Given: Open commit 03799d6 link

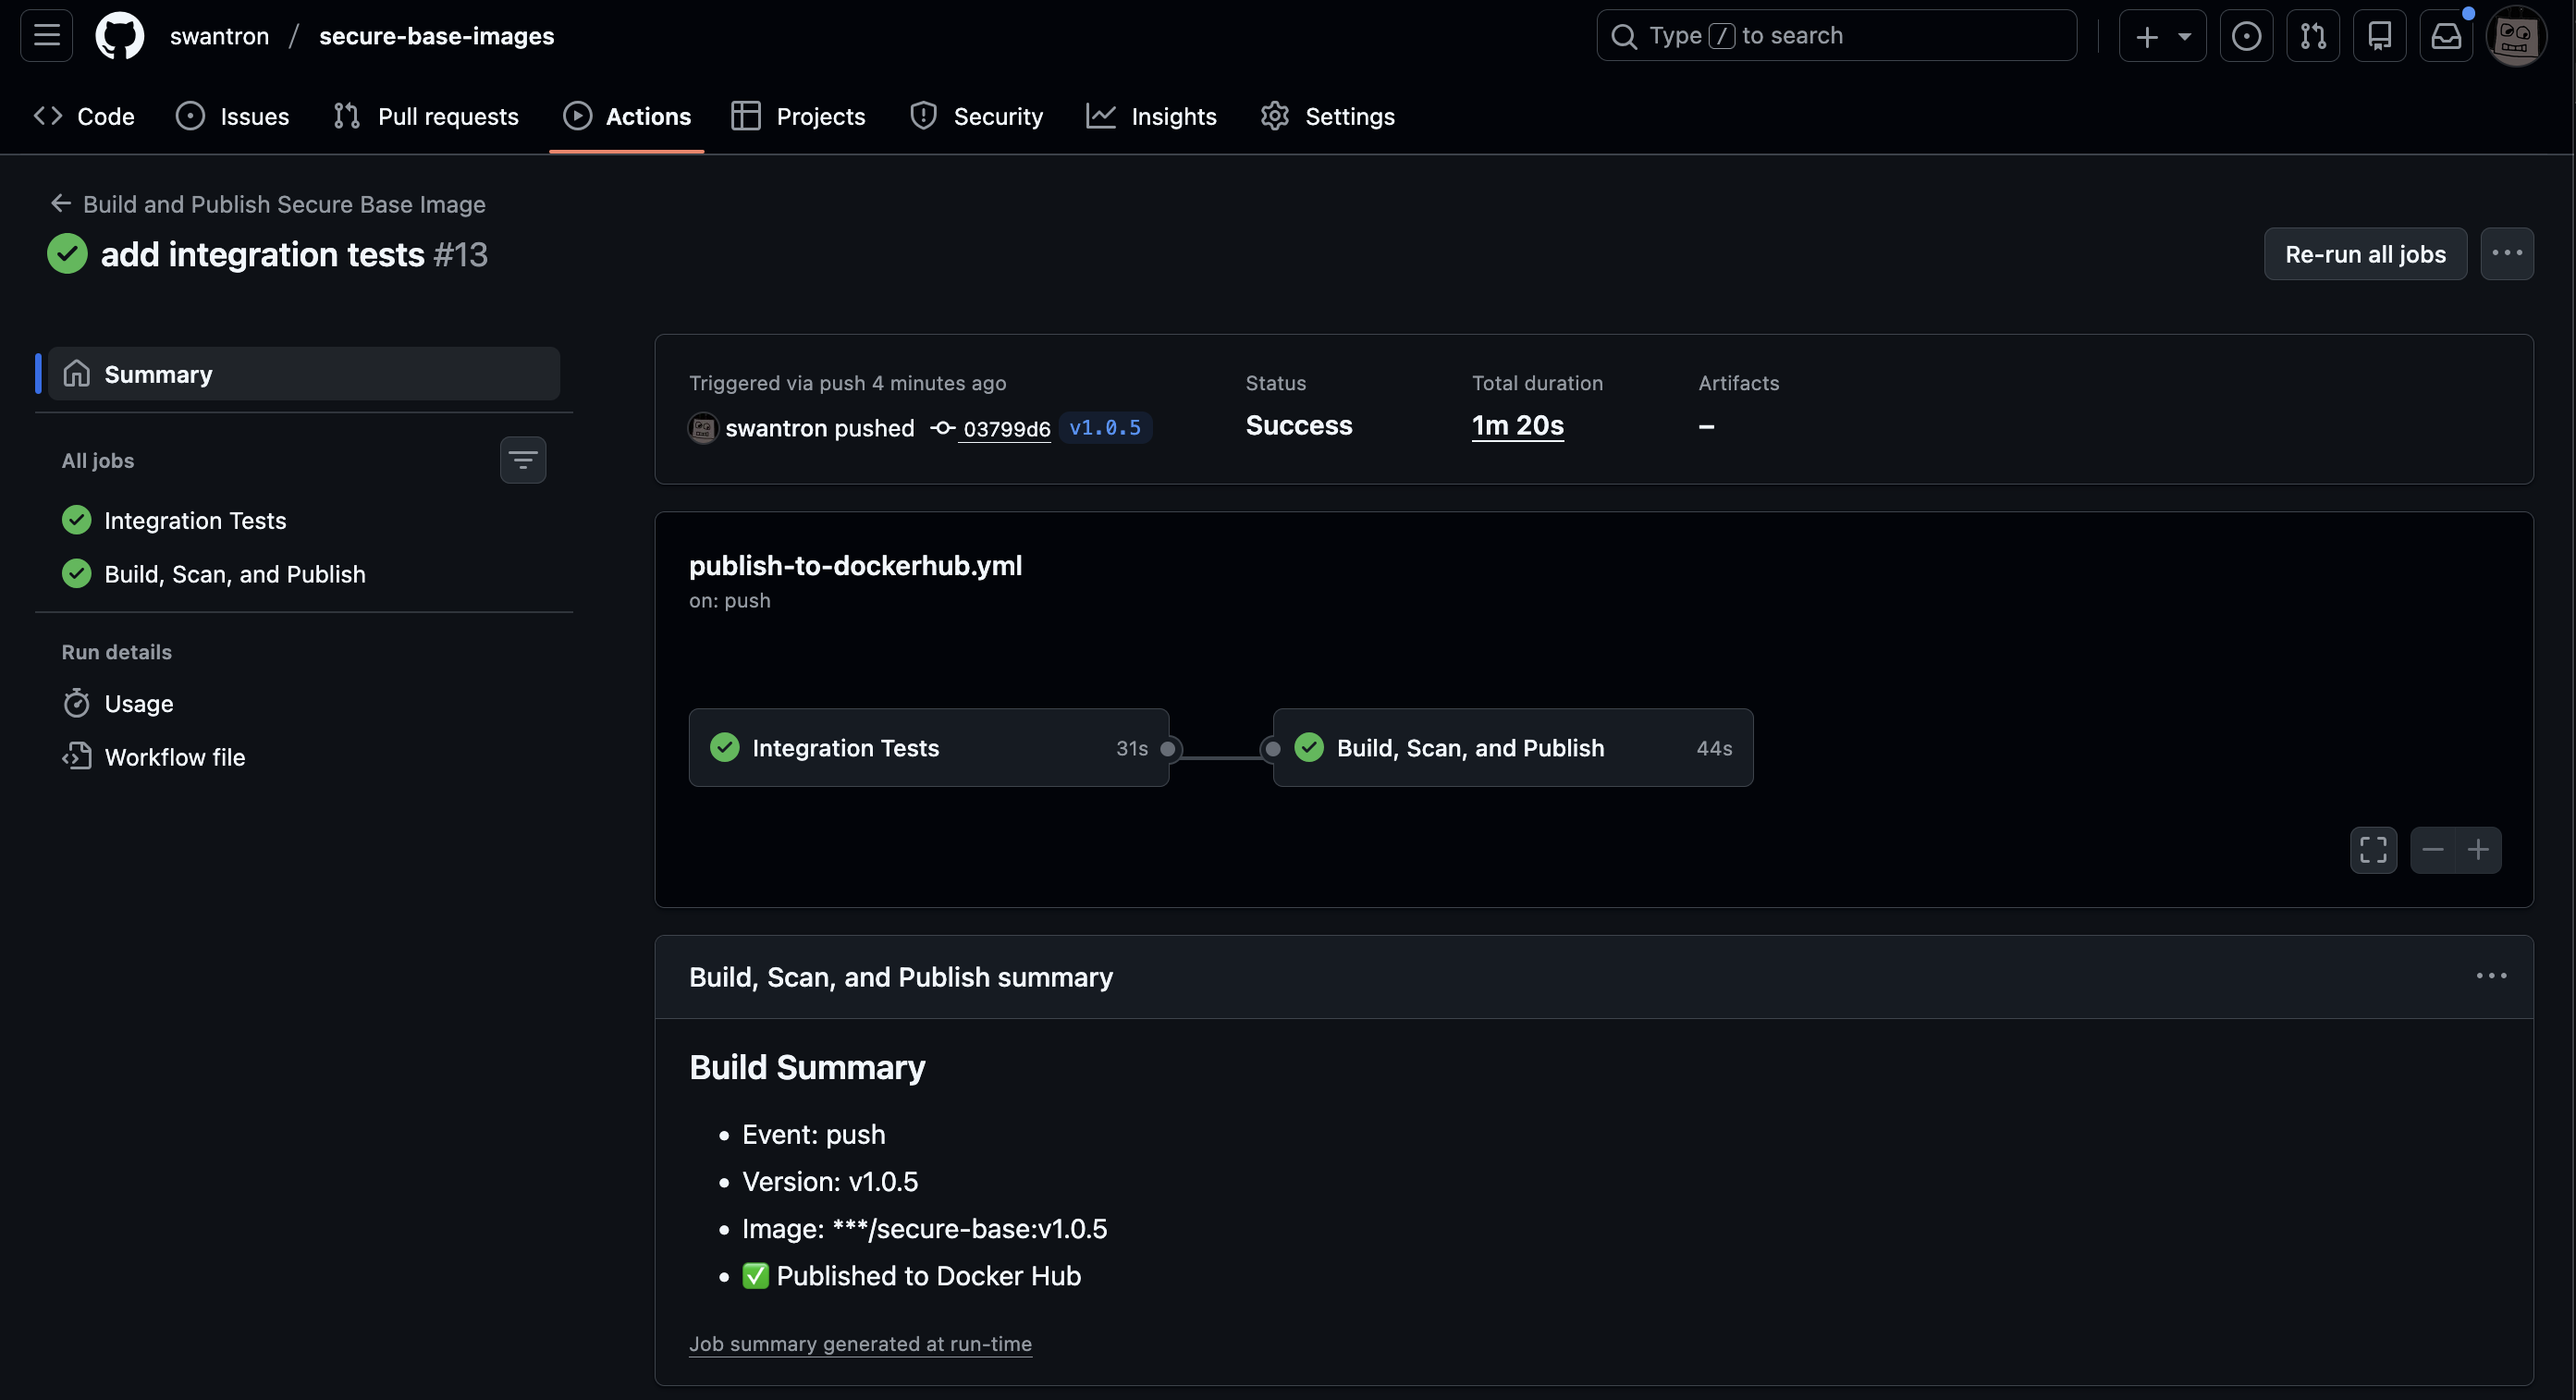Looking at the screenshot, I should 1006,428.
